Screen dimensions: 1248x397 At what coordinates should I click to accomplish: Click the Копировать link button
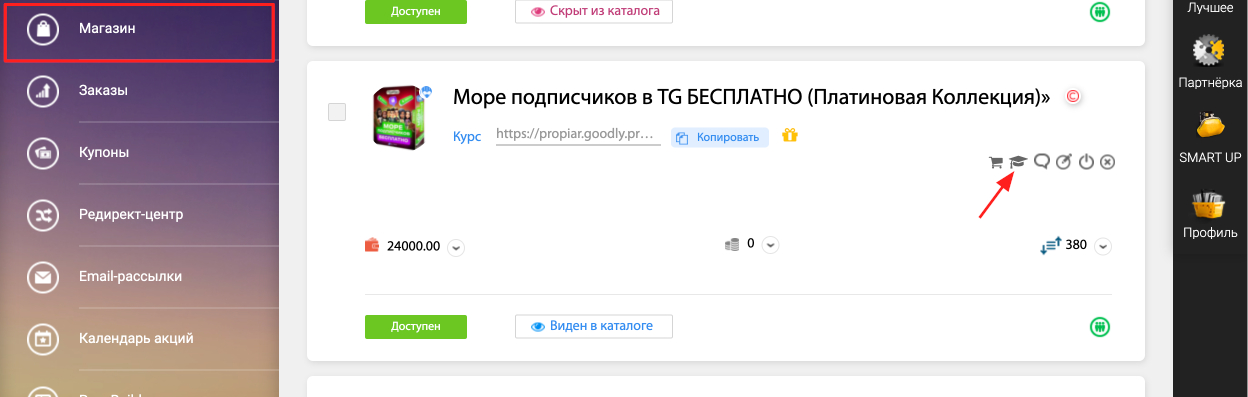coord(719,137)
